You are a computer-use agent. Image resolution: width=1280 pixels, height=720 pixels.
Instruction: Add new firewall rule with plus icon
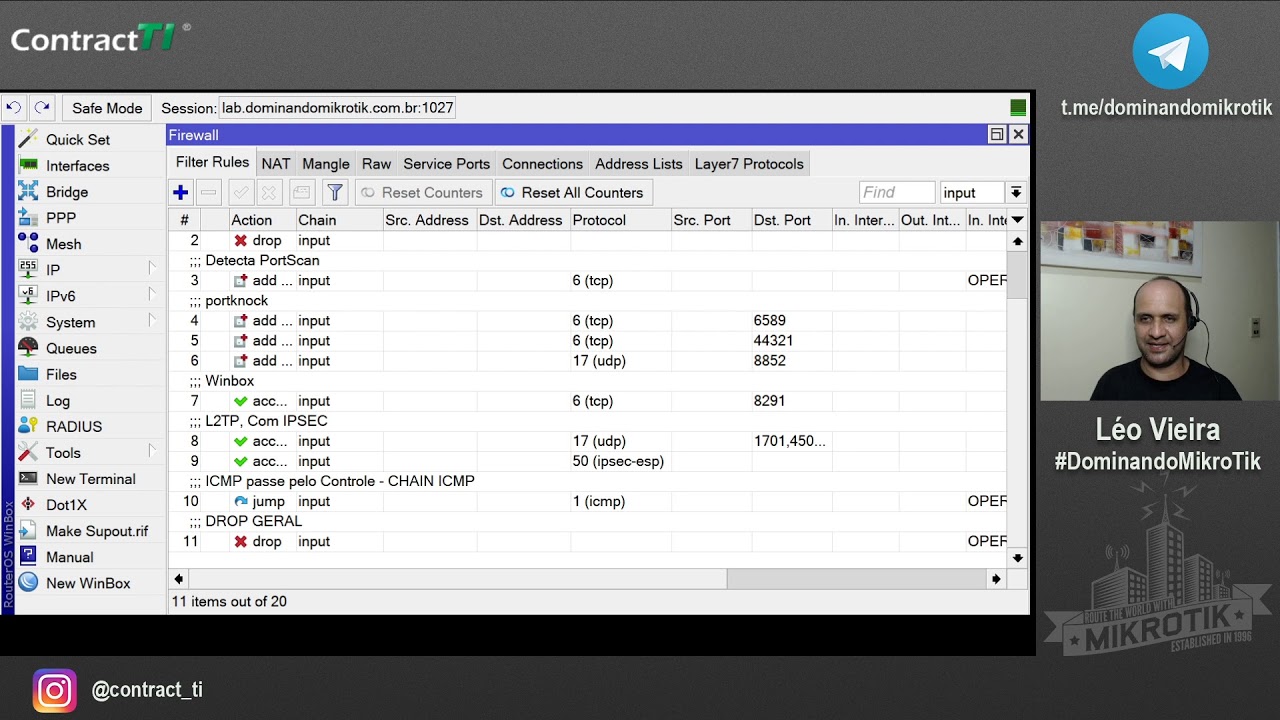click(181, 193)
